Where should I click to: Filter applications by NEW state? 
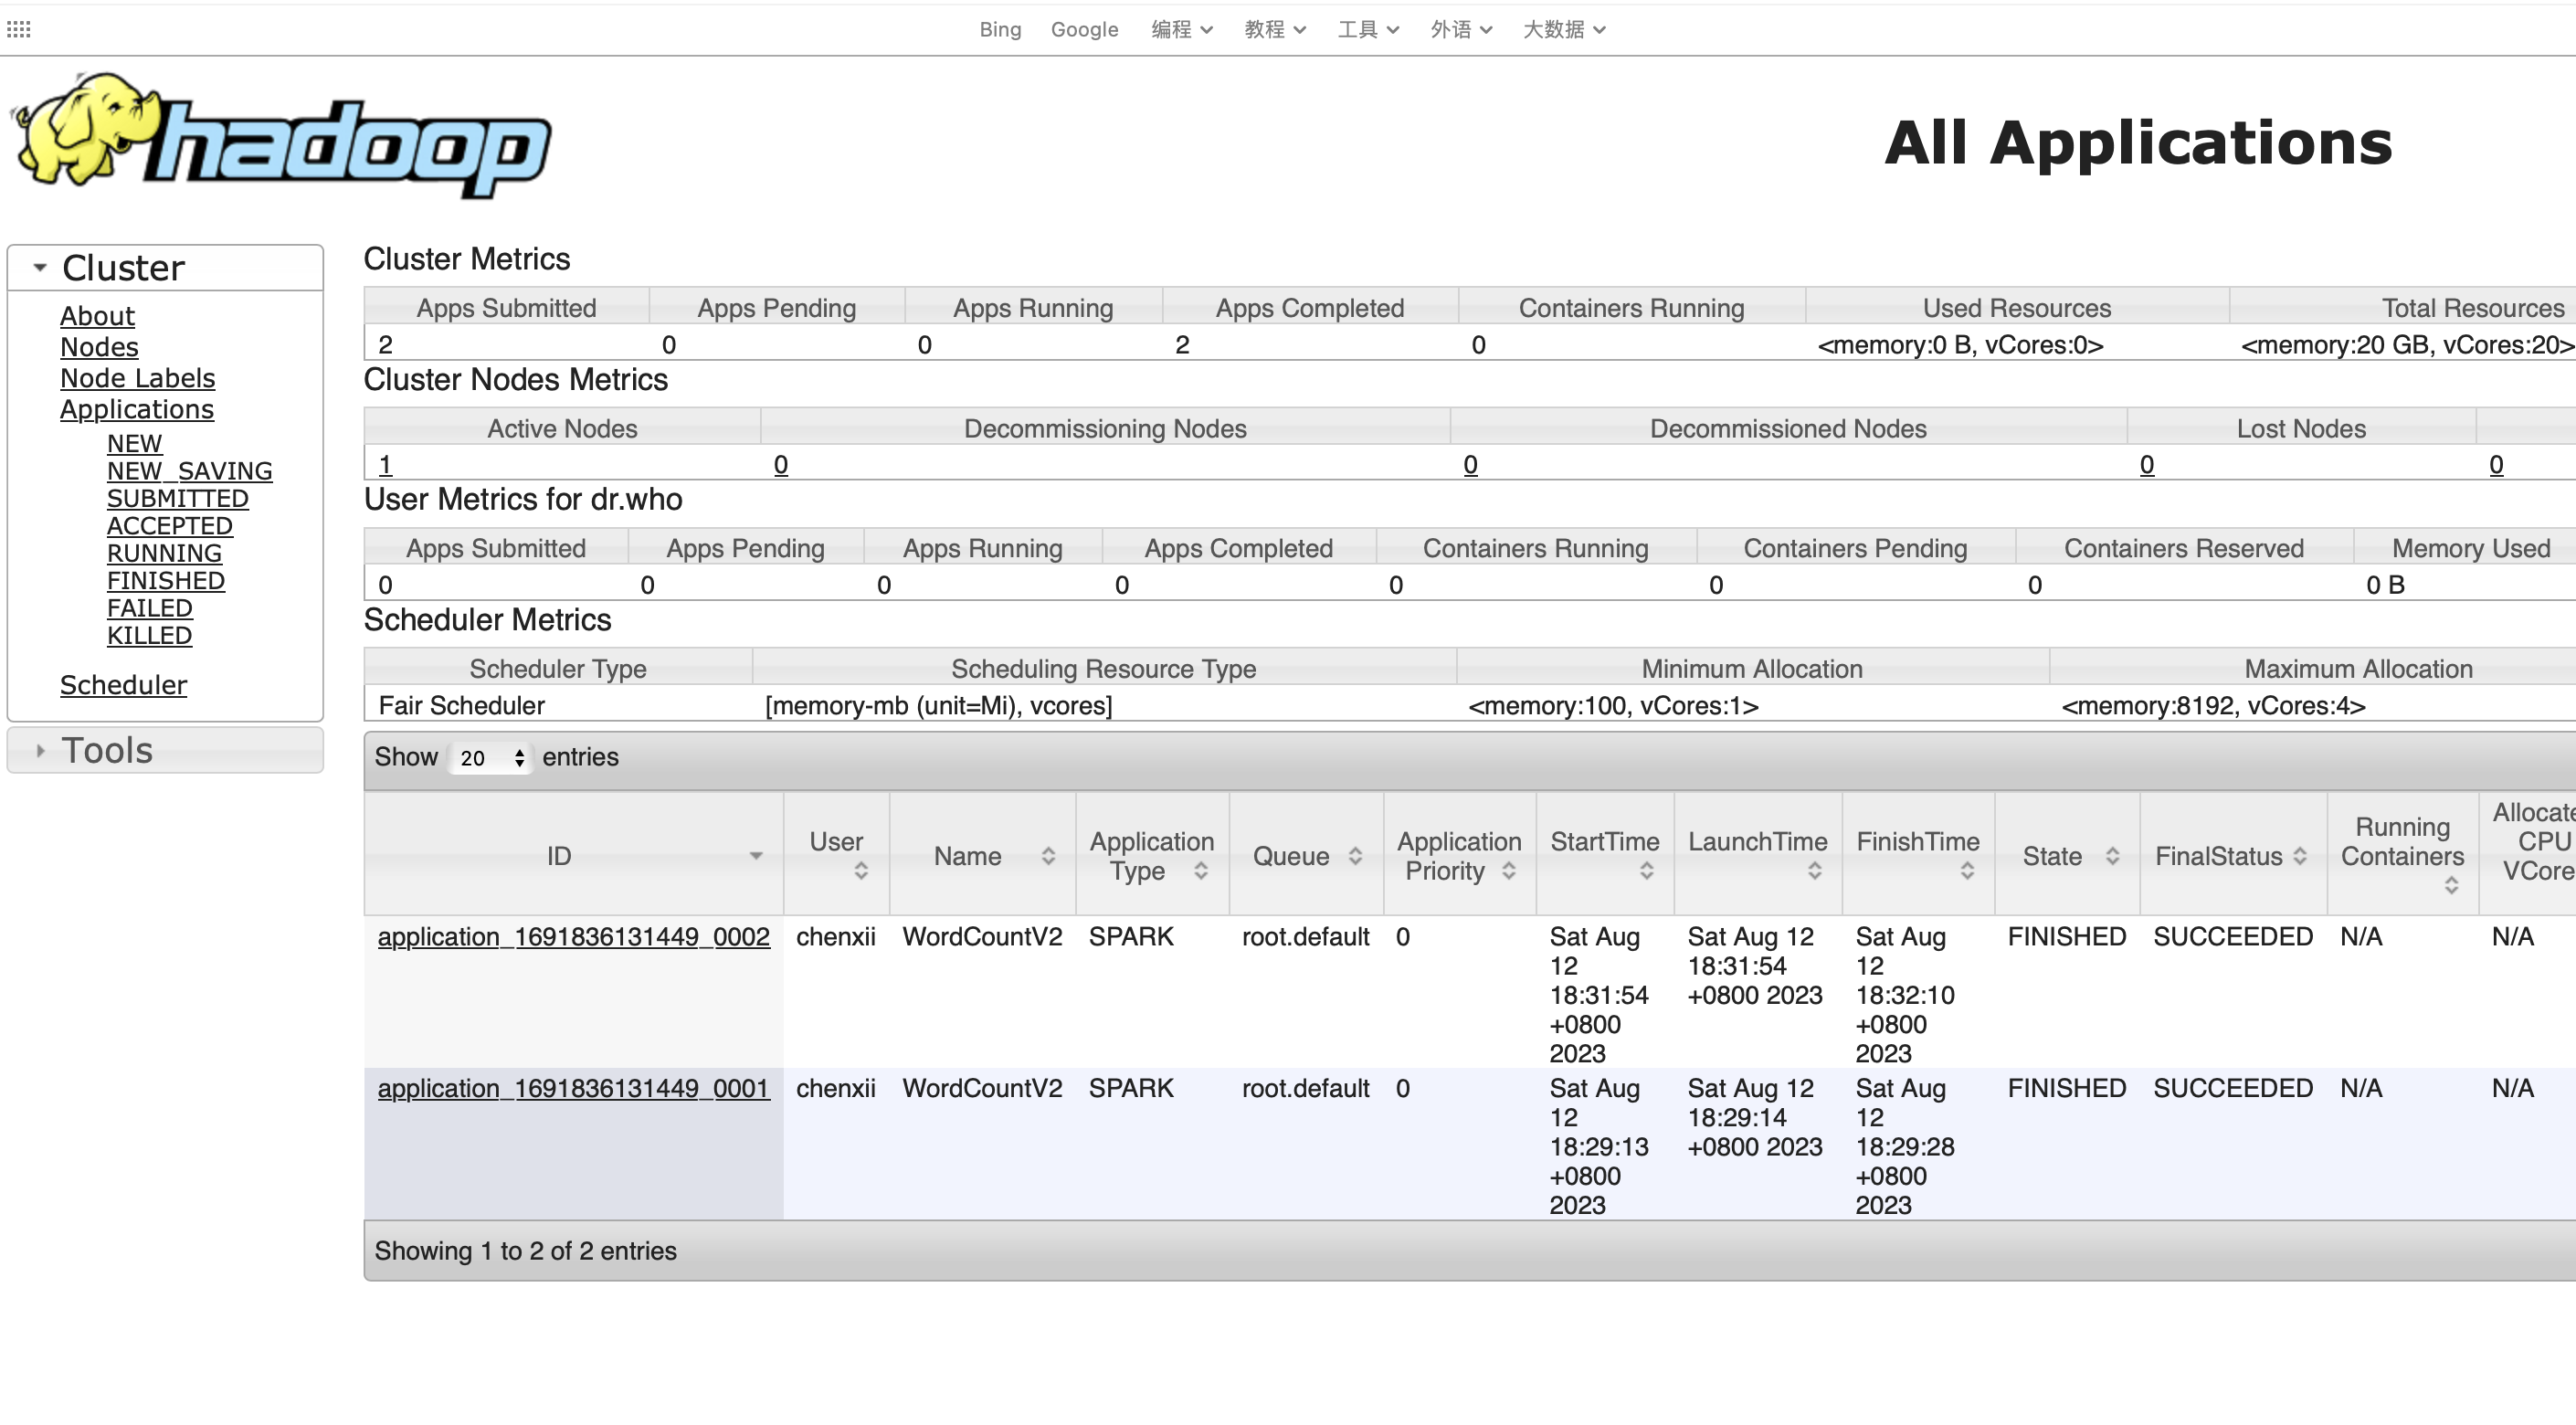coord(134,443)
